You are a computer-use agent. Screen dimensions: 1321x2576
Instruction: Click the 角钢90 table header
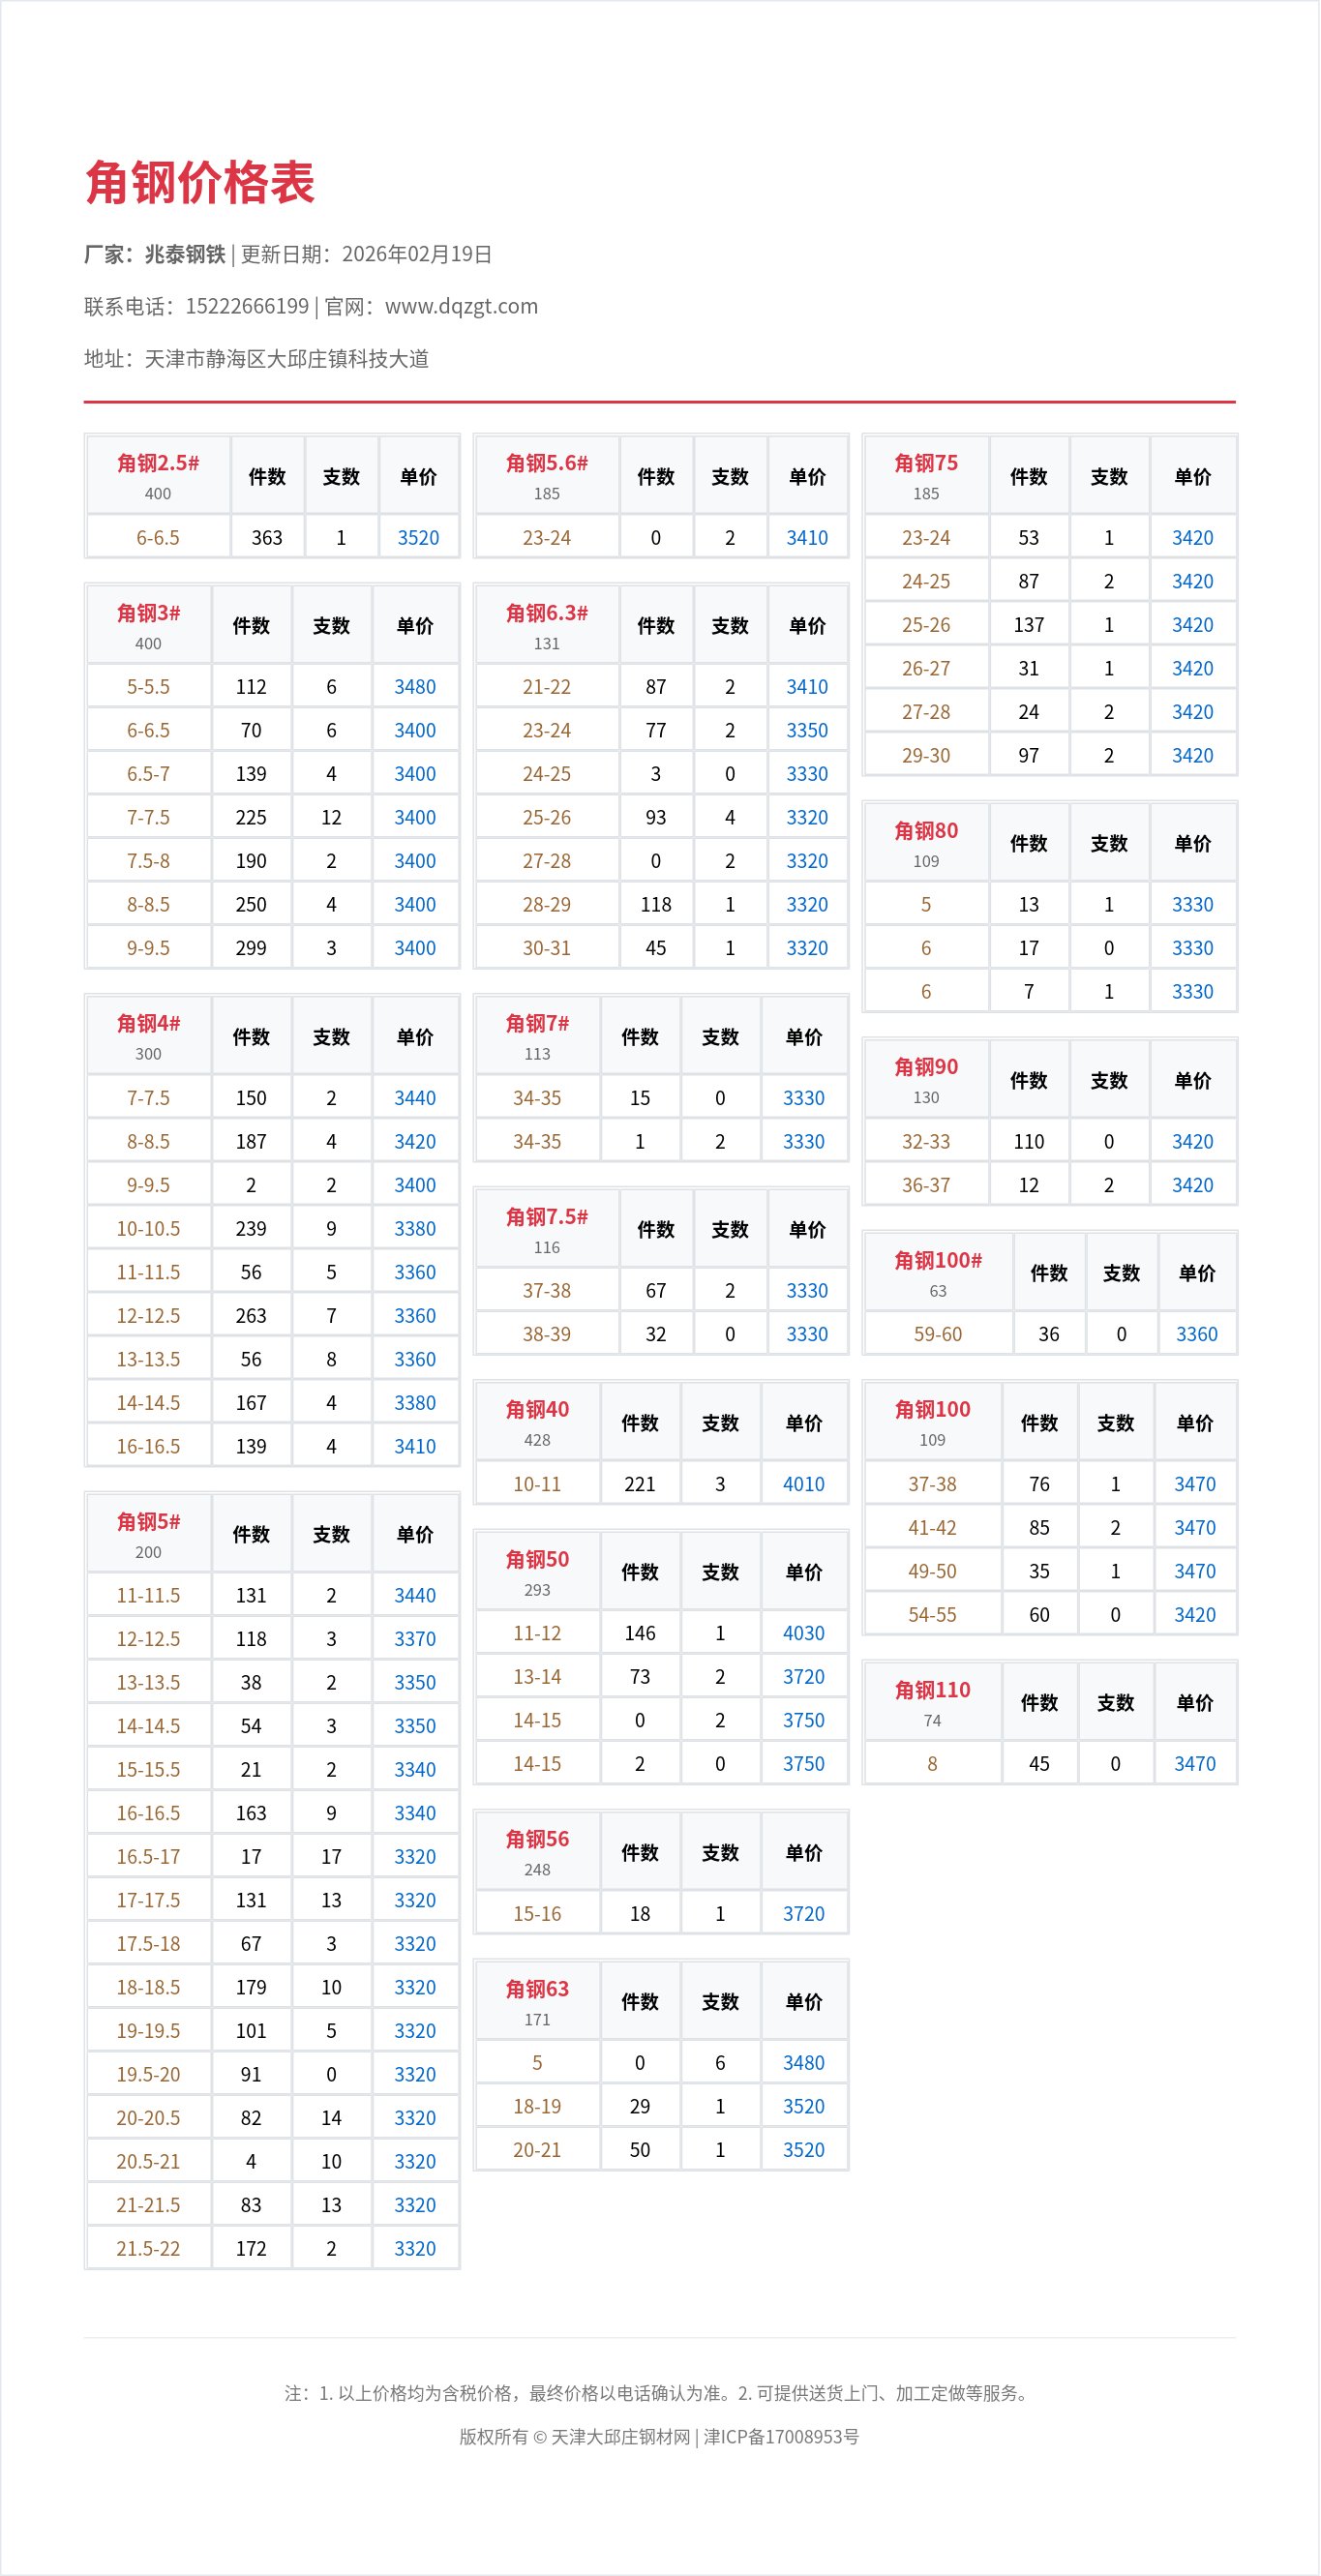point(926,1081)
